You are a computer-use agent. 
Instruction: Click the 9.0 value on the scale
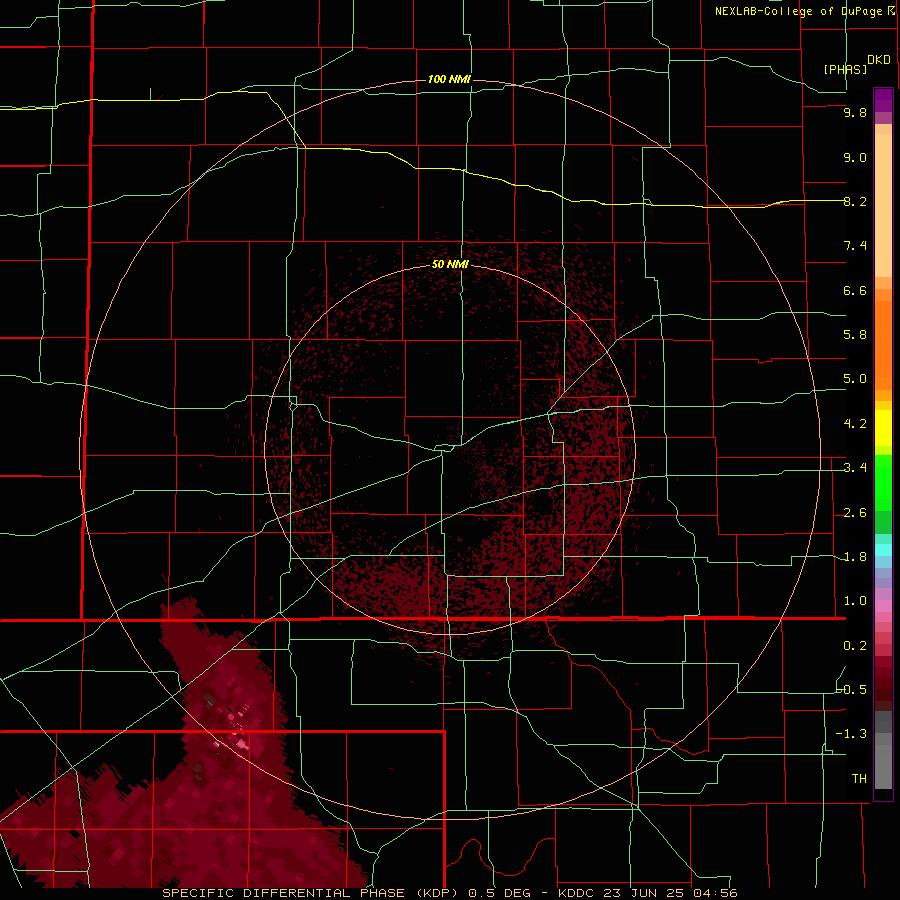coord(855,157)
